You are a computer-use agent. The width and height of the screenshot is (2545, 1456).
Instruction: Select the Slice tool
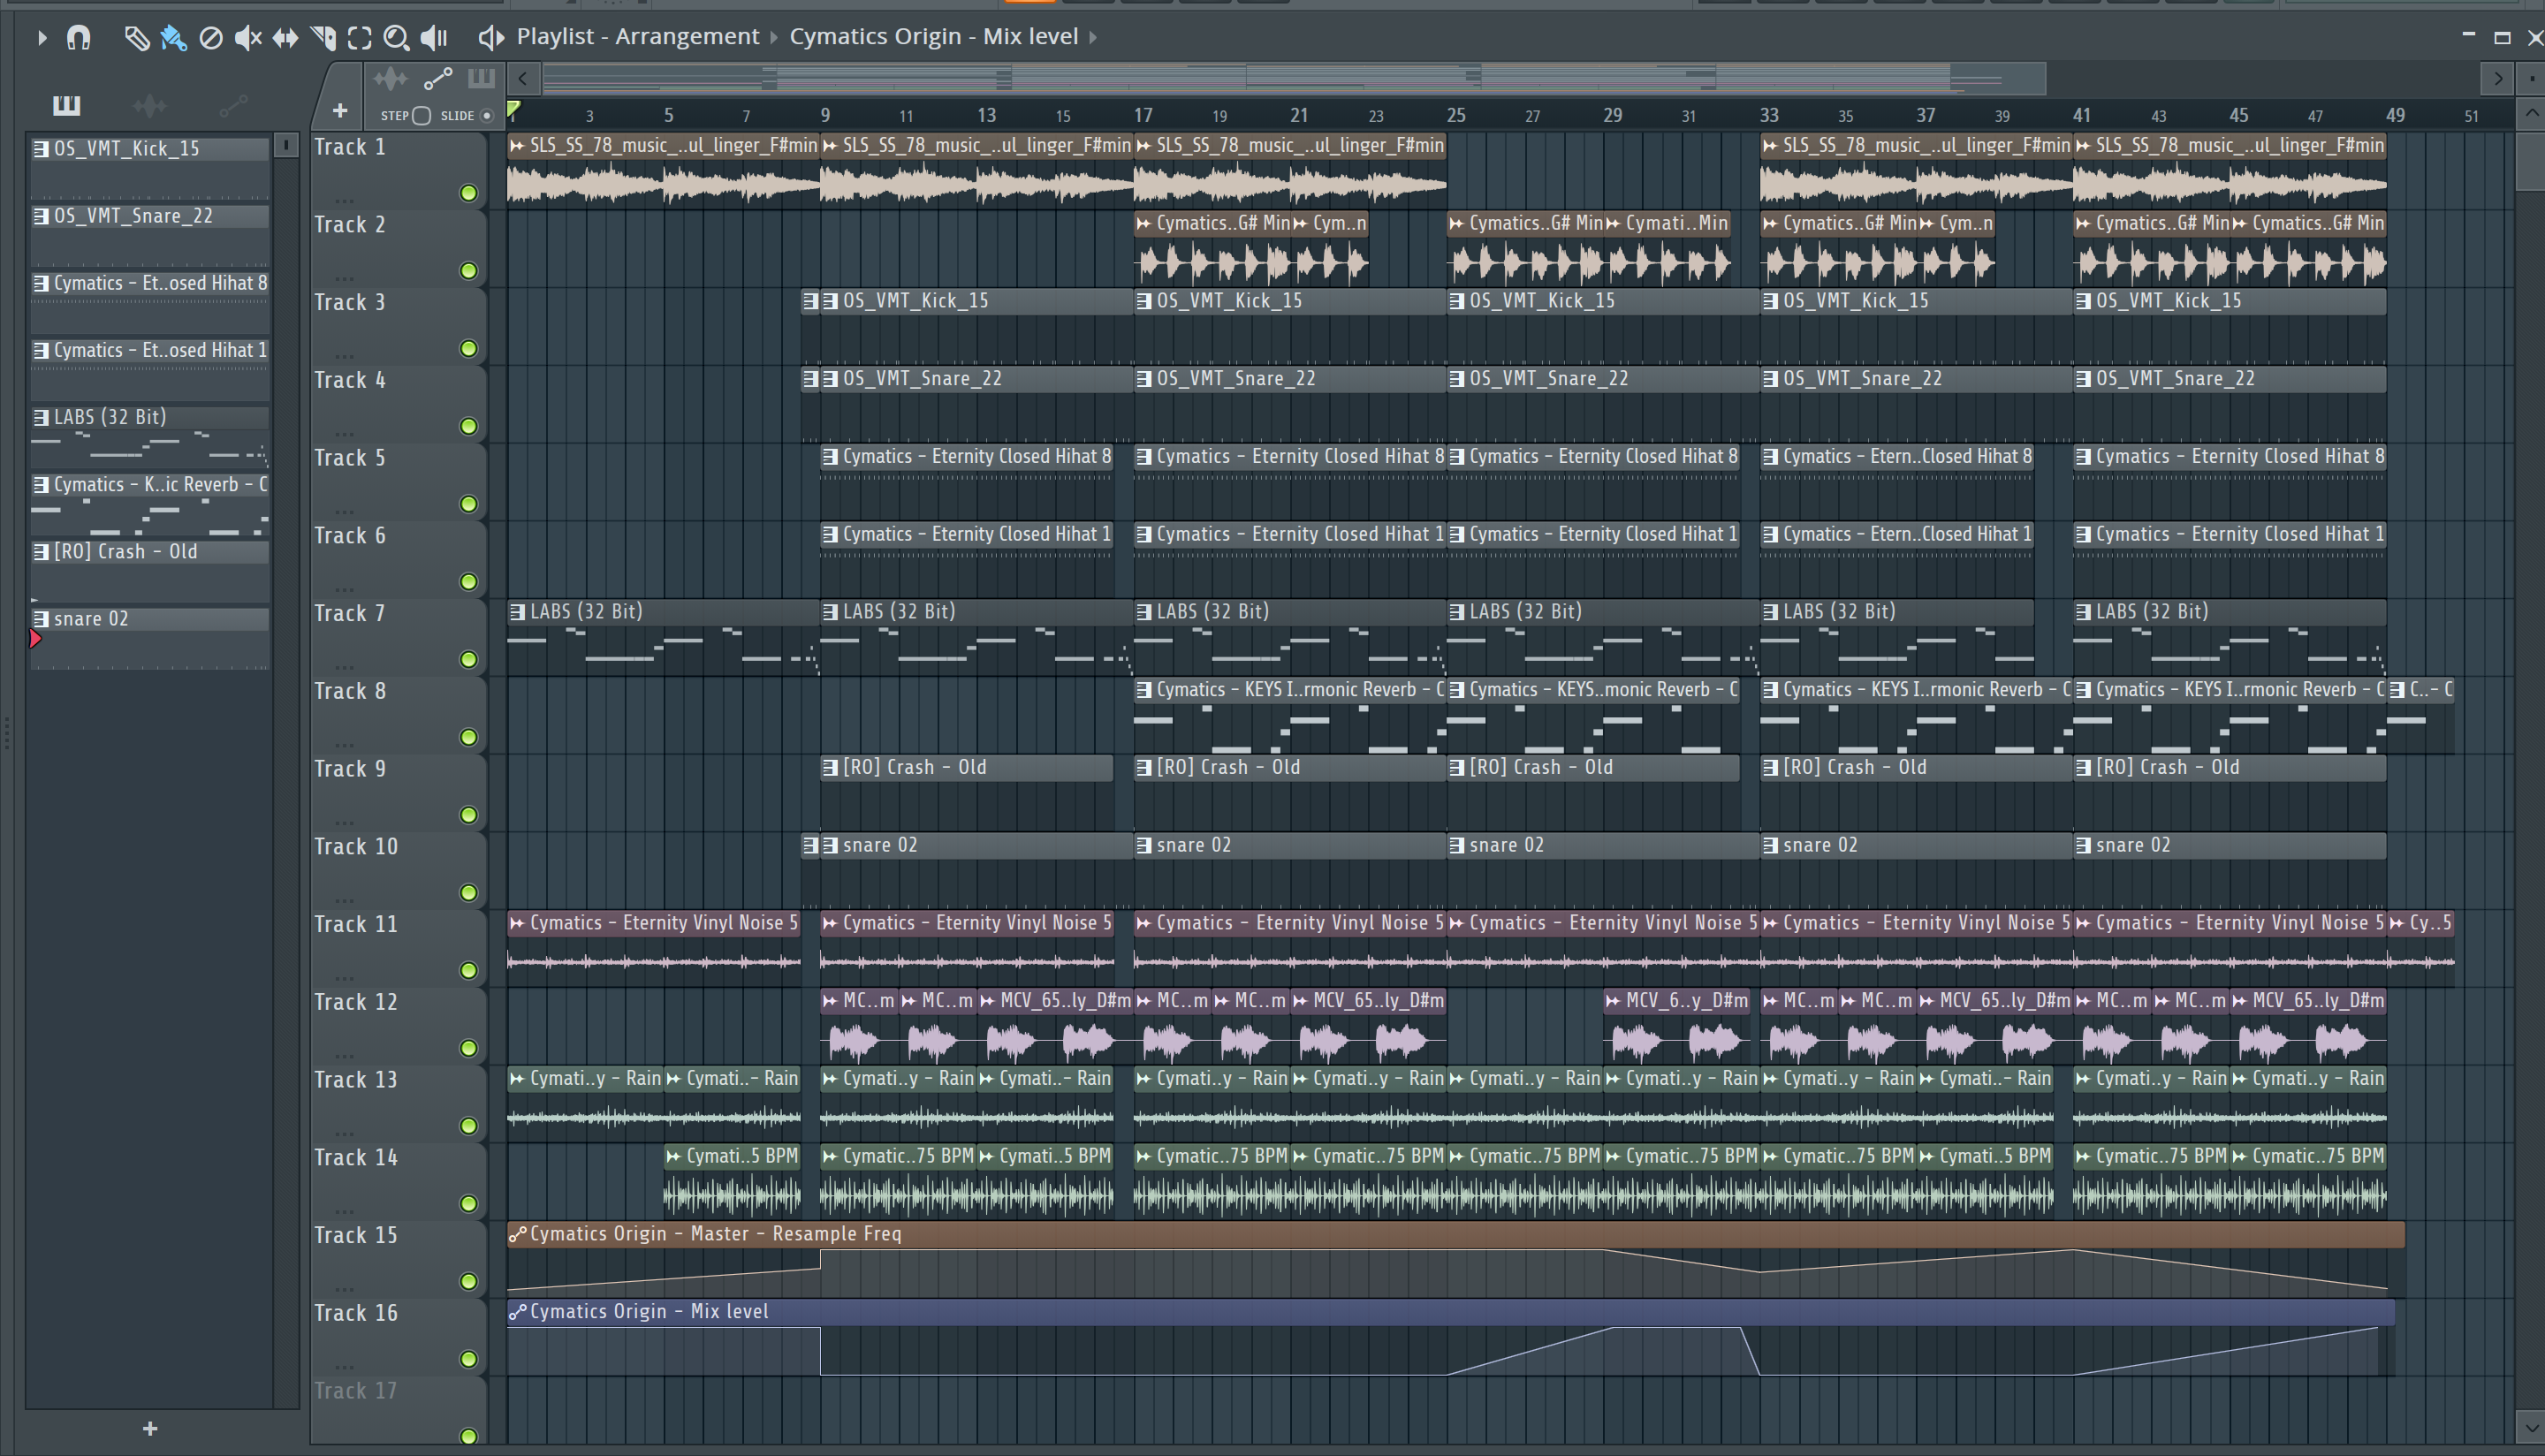[x=323, y=37]
